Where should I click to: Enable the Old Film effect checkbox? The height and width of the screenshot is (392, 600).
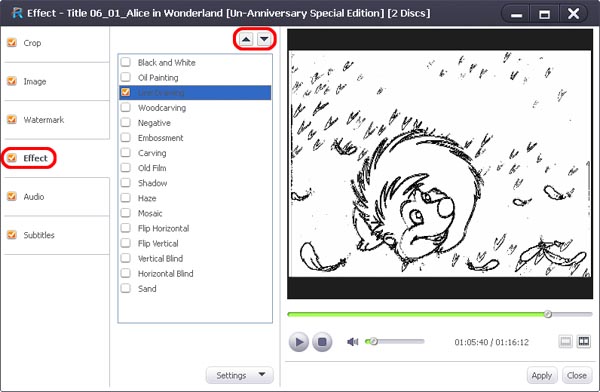[126, 168]
